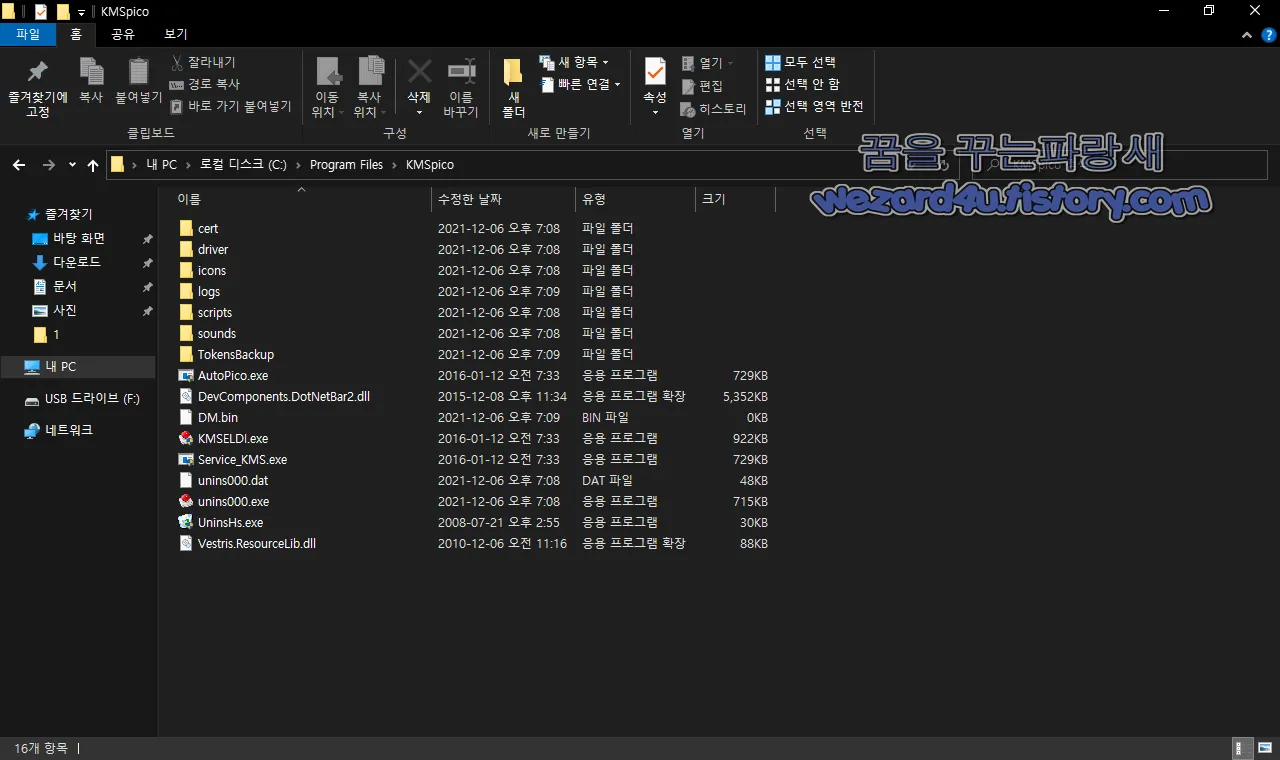Image resolution: width=1280 pixels, height=760 pixels.
Task: Click 모두 선택 select all
Action: (x=801, y=62)
